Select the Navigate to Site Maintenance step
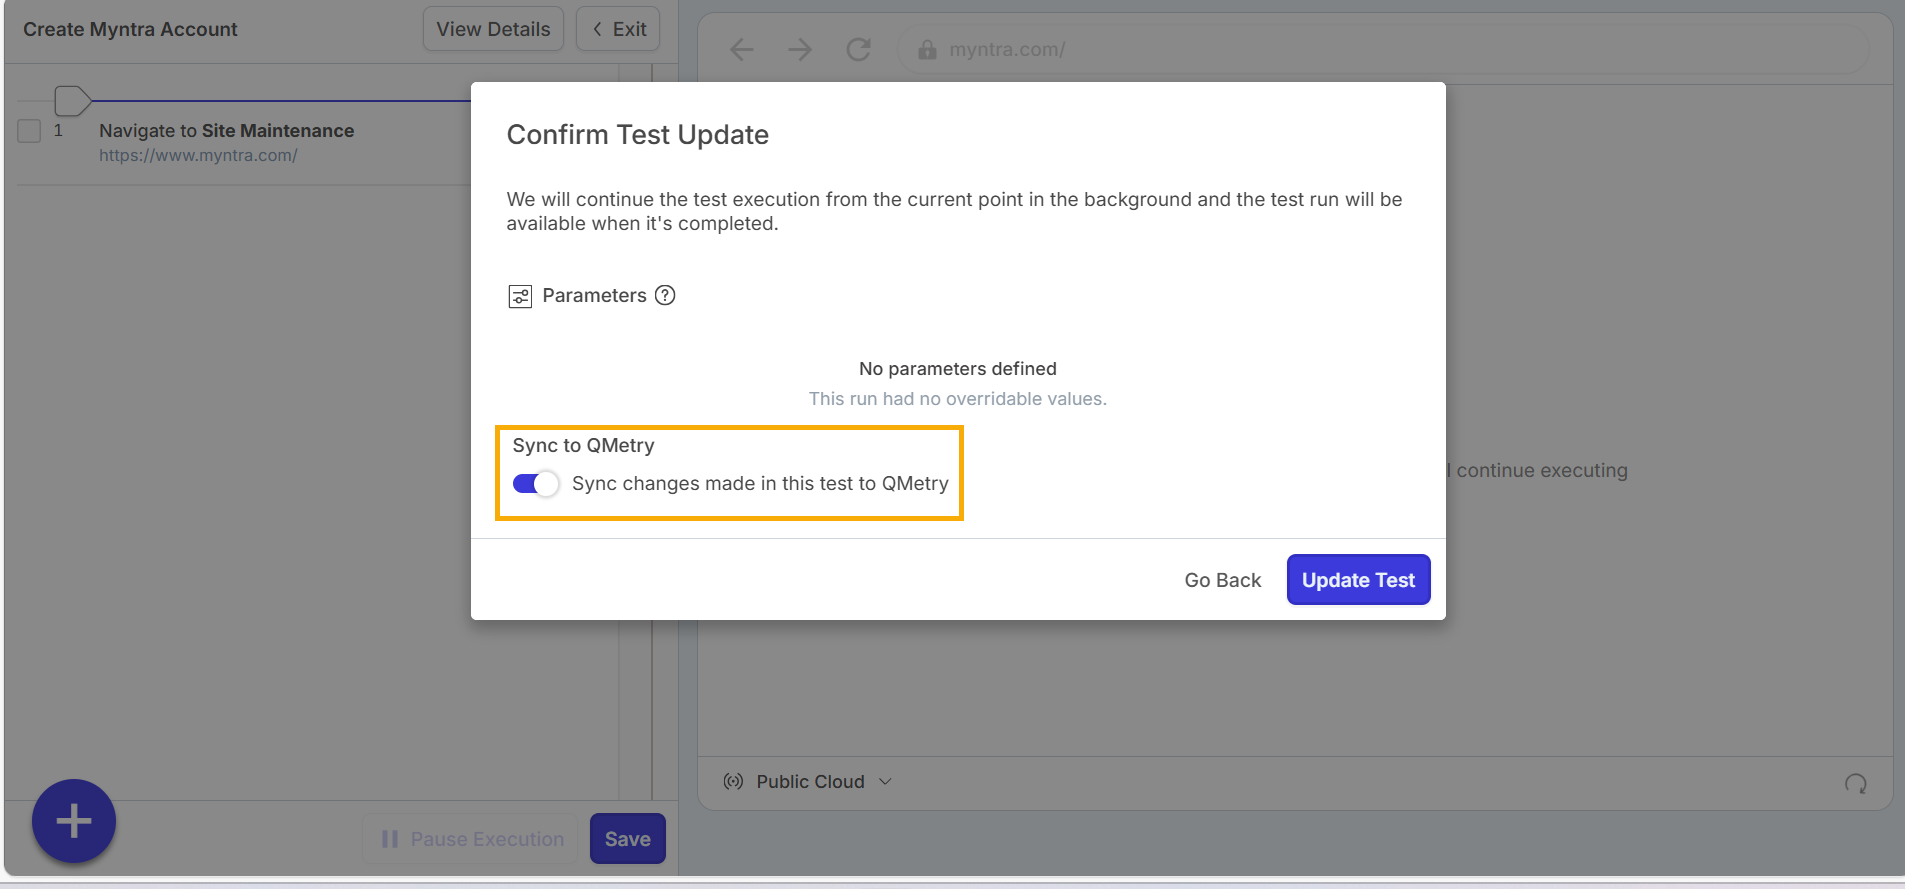Screen dimensions: 1905x889 click(x=227, y=131)
